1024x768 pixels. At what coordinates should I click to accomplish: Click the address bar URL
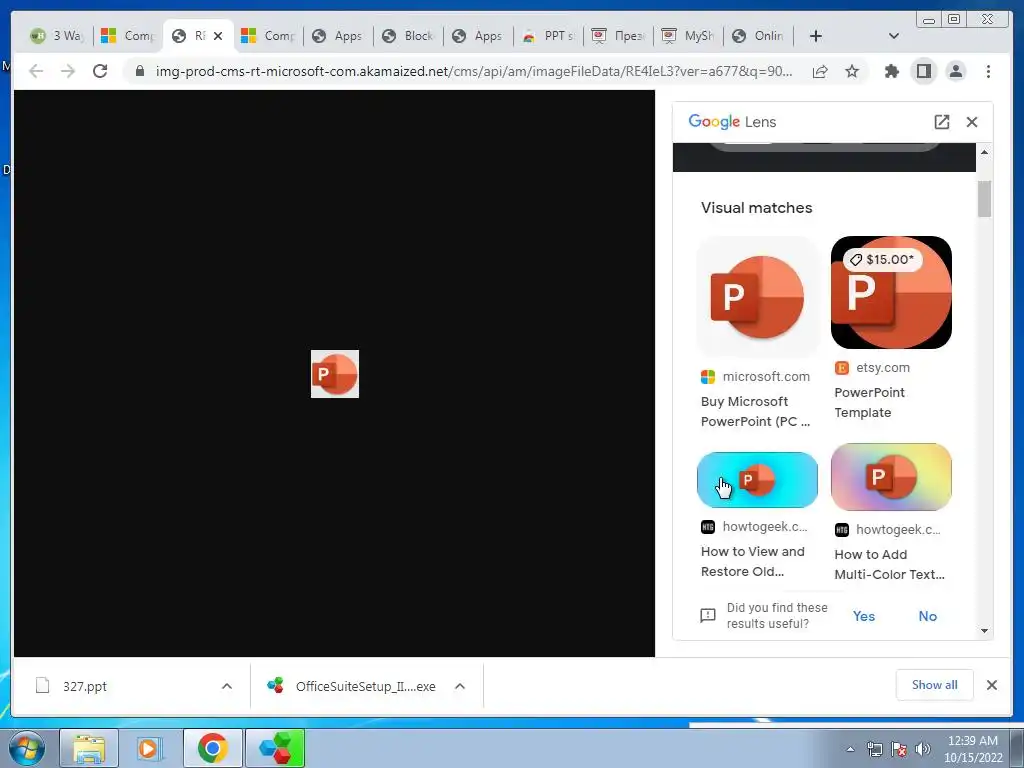(473, 71)
